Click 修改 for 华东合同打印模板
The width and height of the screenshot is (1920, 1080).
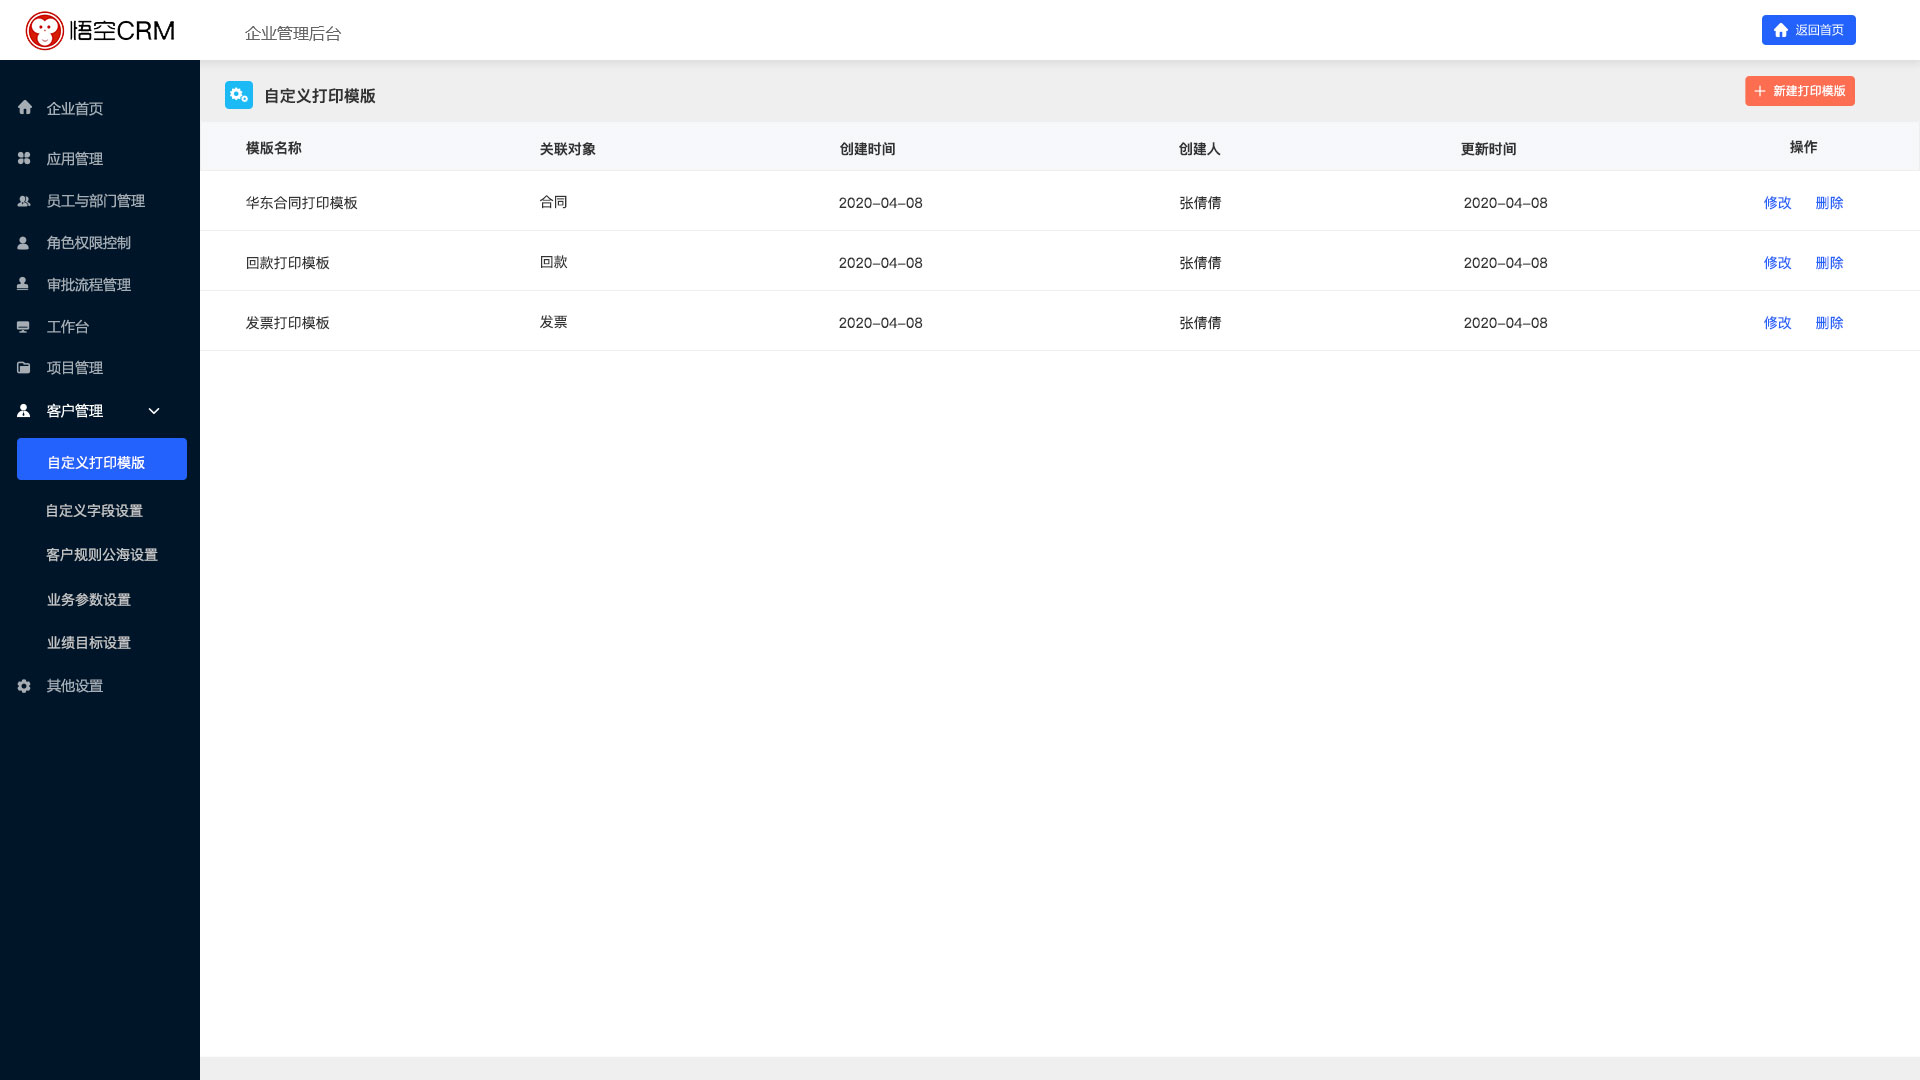[x=1777, y=203]
